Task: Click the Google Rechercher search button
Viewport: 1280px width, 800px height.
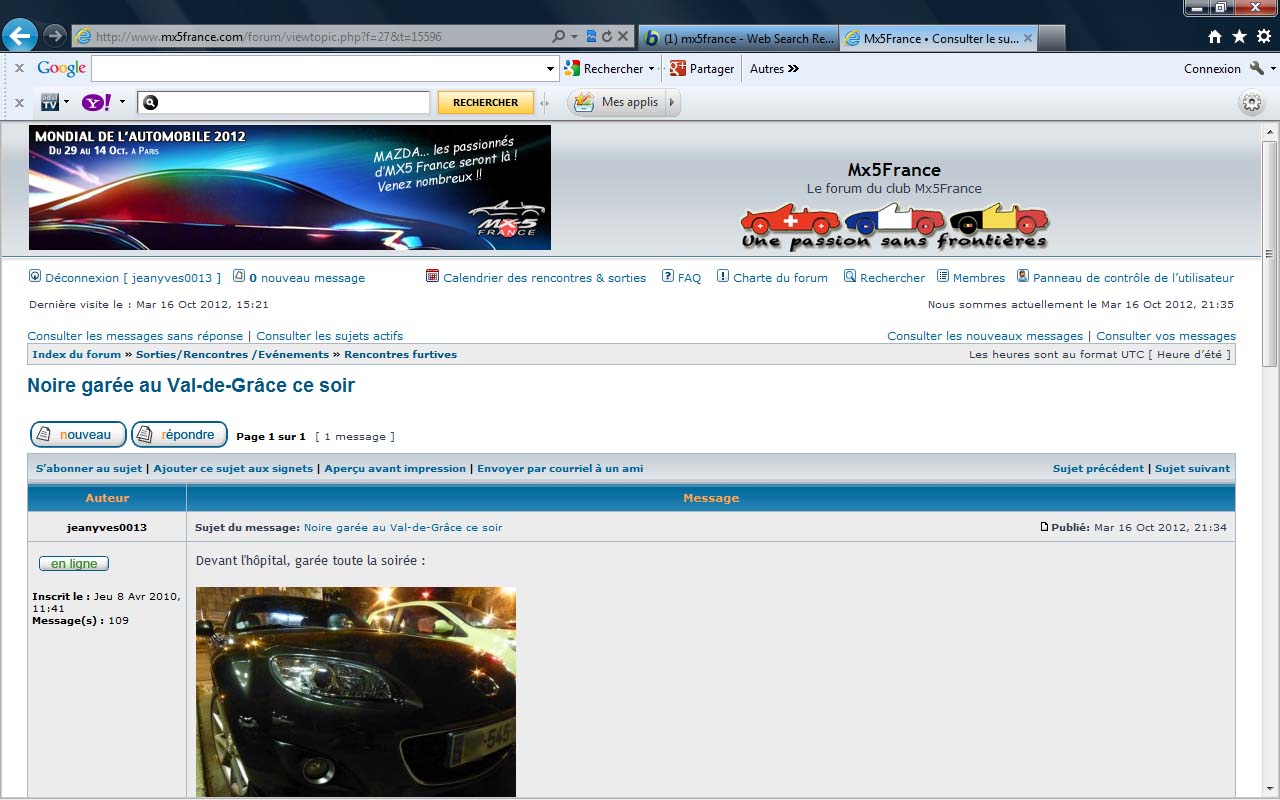Action: point(603,69)
